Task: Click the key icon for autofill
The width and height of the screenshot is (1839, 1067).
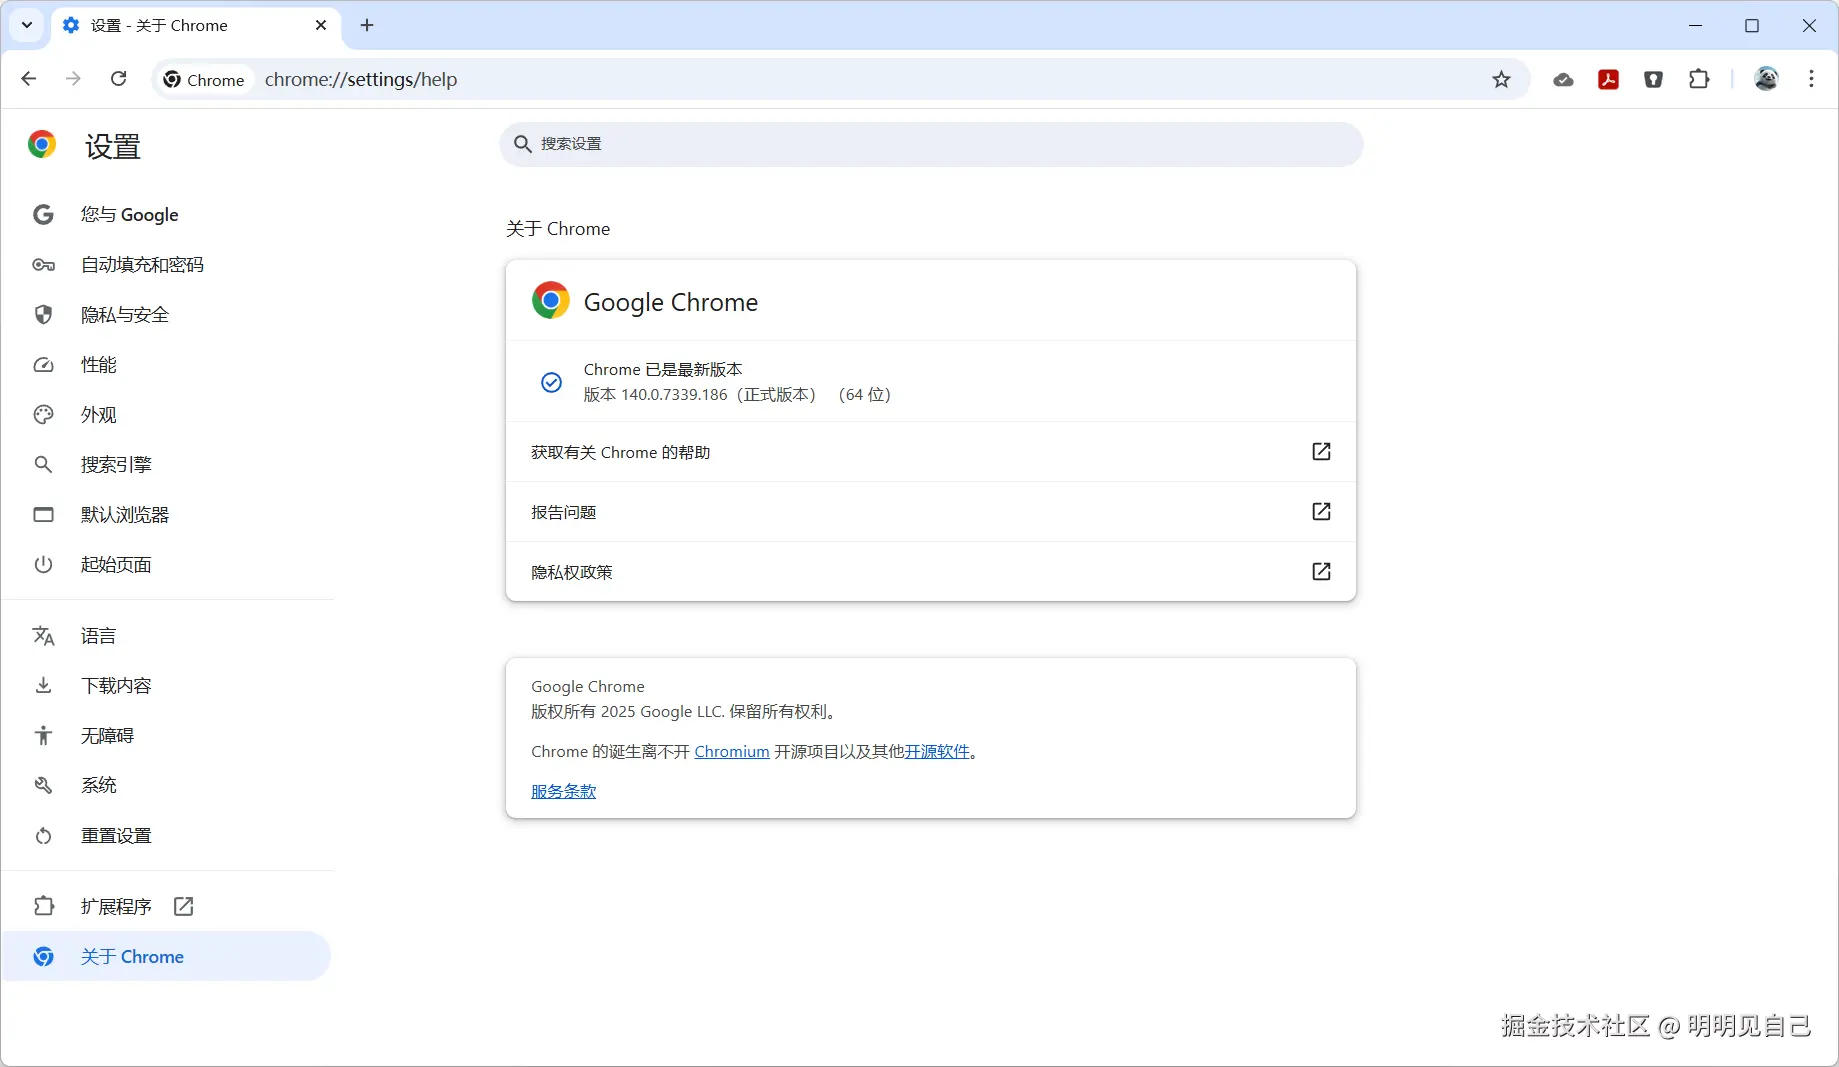Action: [43, 265]
